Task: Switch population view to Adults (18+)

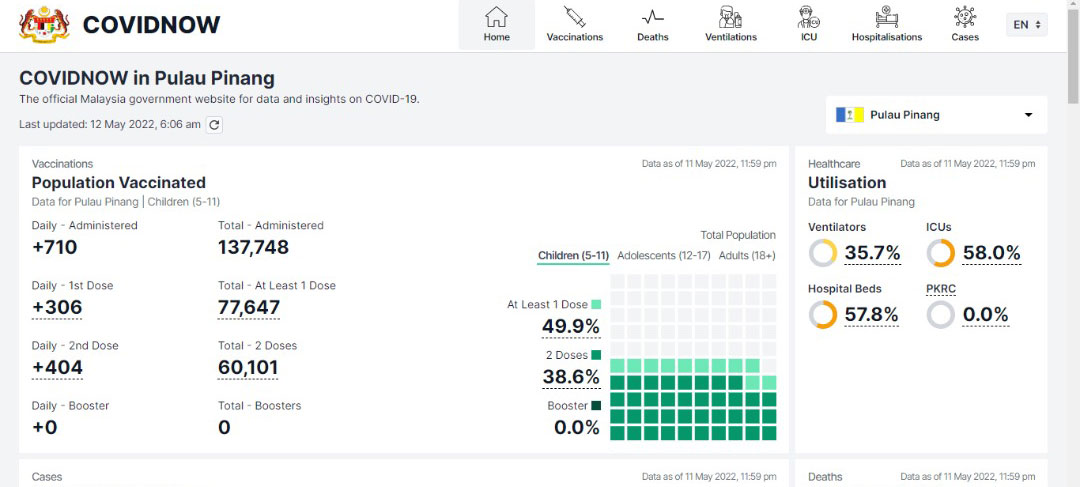Action: (x=747, y=256)
